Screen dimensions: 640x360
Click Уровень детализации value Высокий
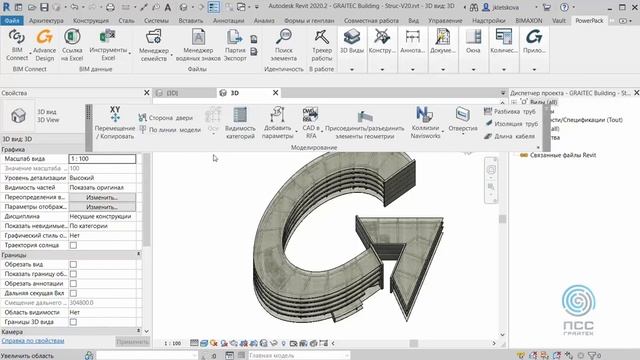point(102,178)
